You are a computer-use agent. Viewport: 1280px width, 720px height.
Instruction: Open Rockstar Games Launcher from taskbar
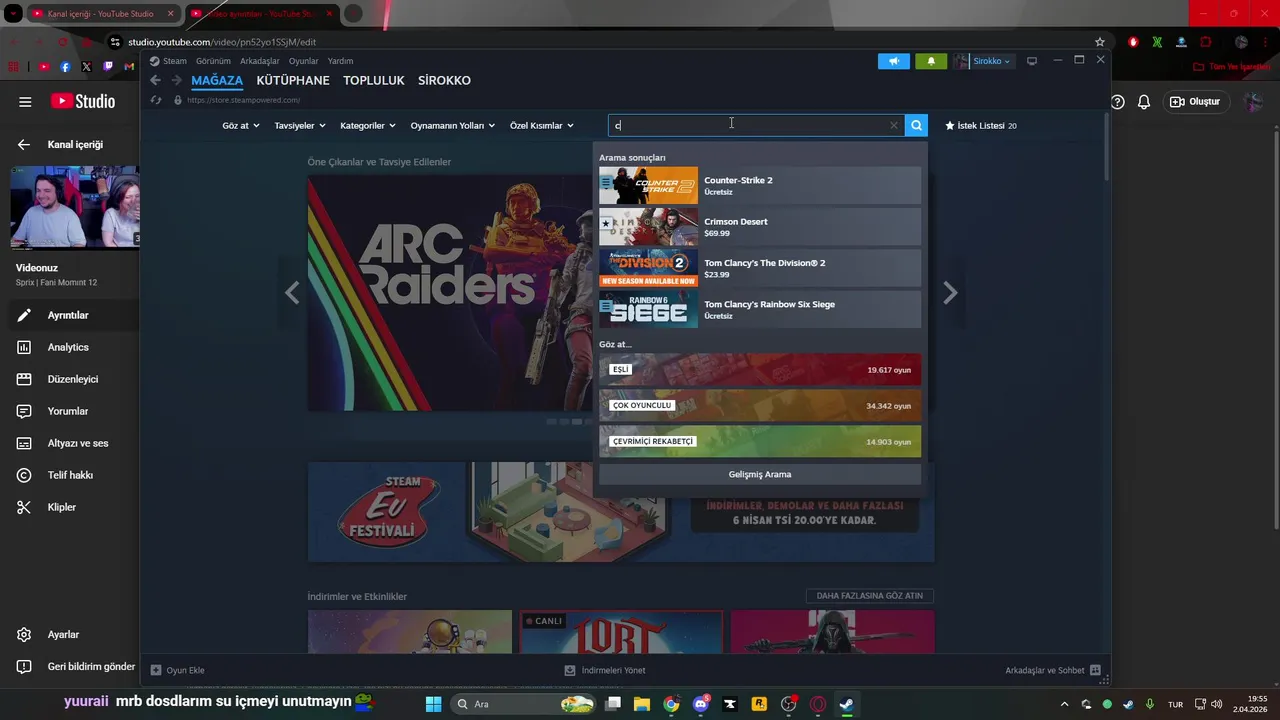tap(759, 704)
